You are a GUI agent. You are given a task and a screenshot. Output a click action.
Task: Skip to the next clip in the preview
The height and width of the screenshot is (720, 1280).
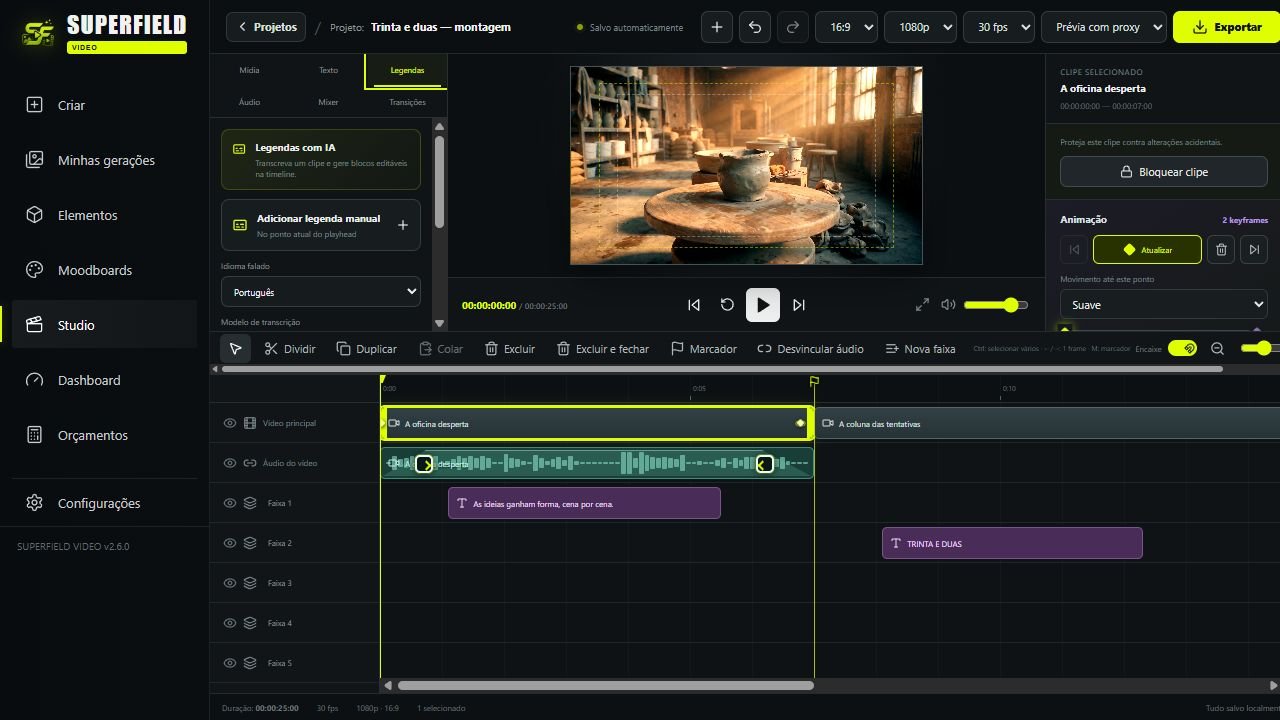pos(799,305)
